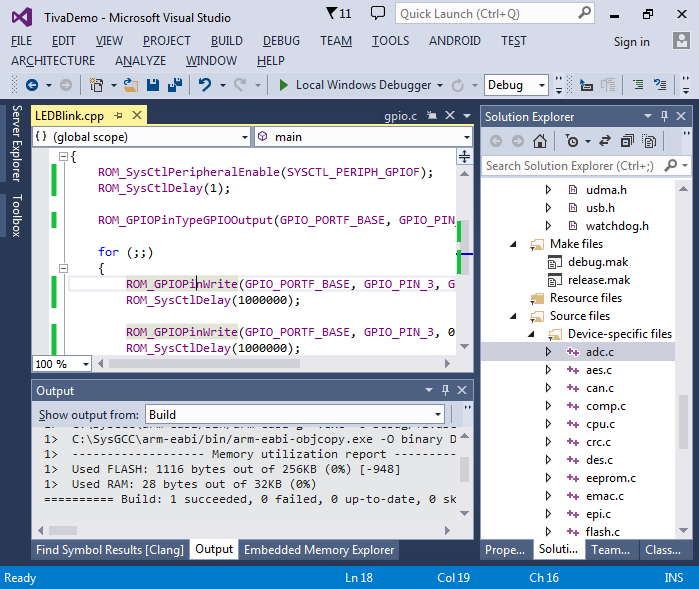Open the ANDROID menu
The image size is (699, 589).
pos(455,41)
